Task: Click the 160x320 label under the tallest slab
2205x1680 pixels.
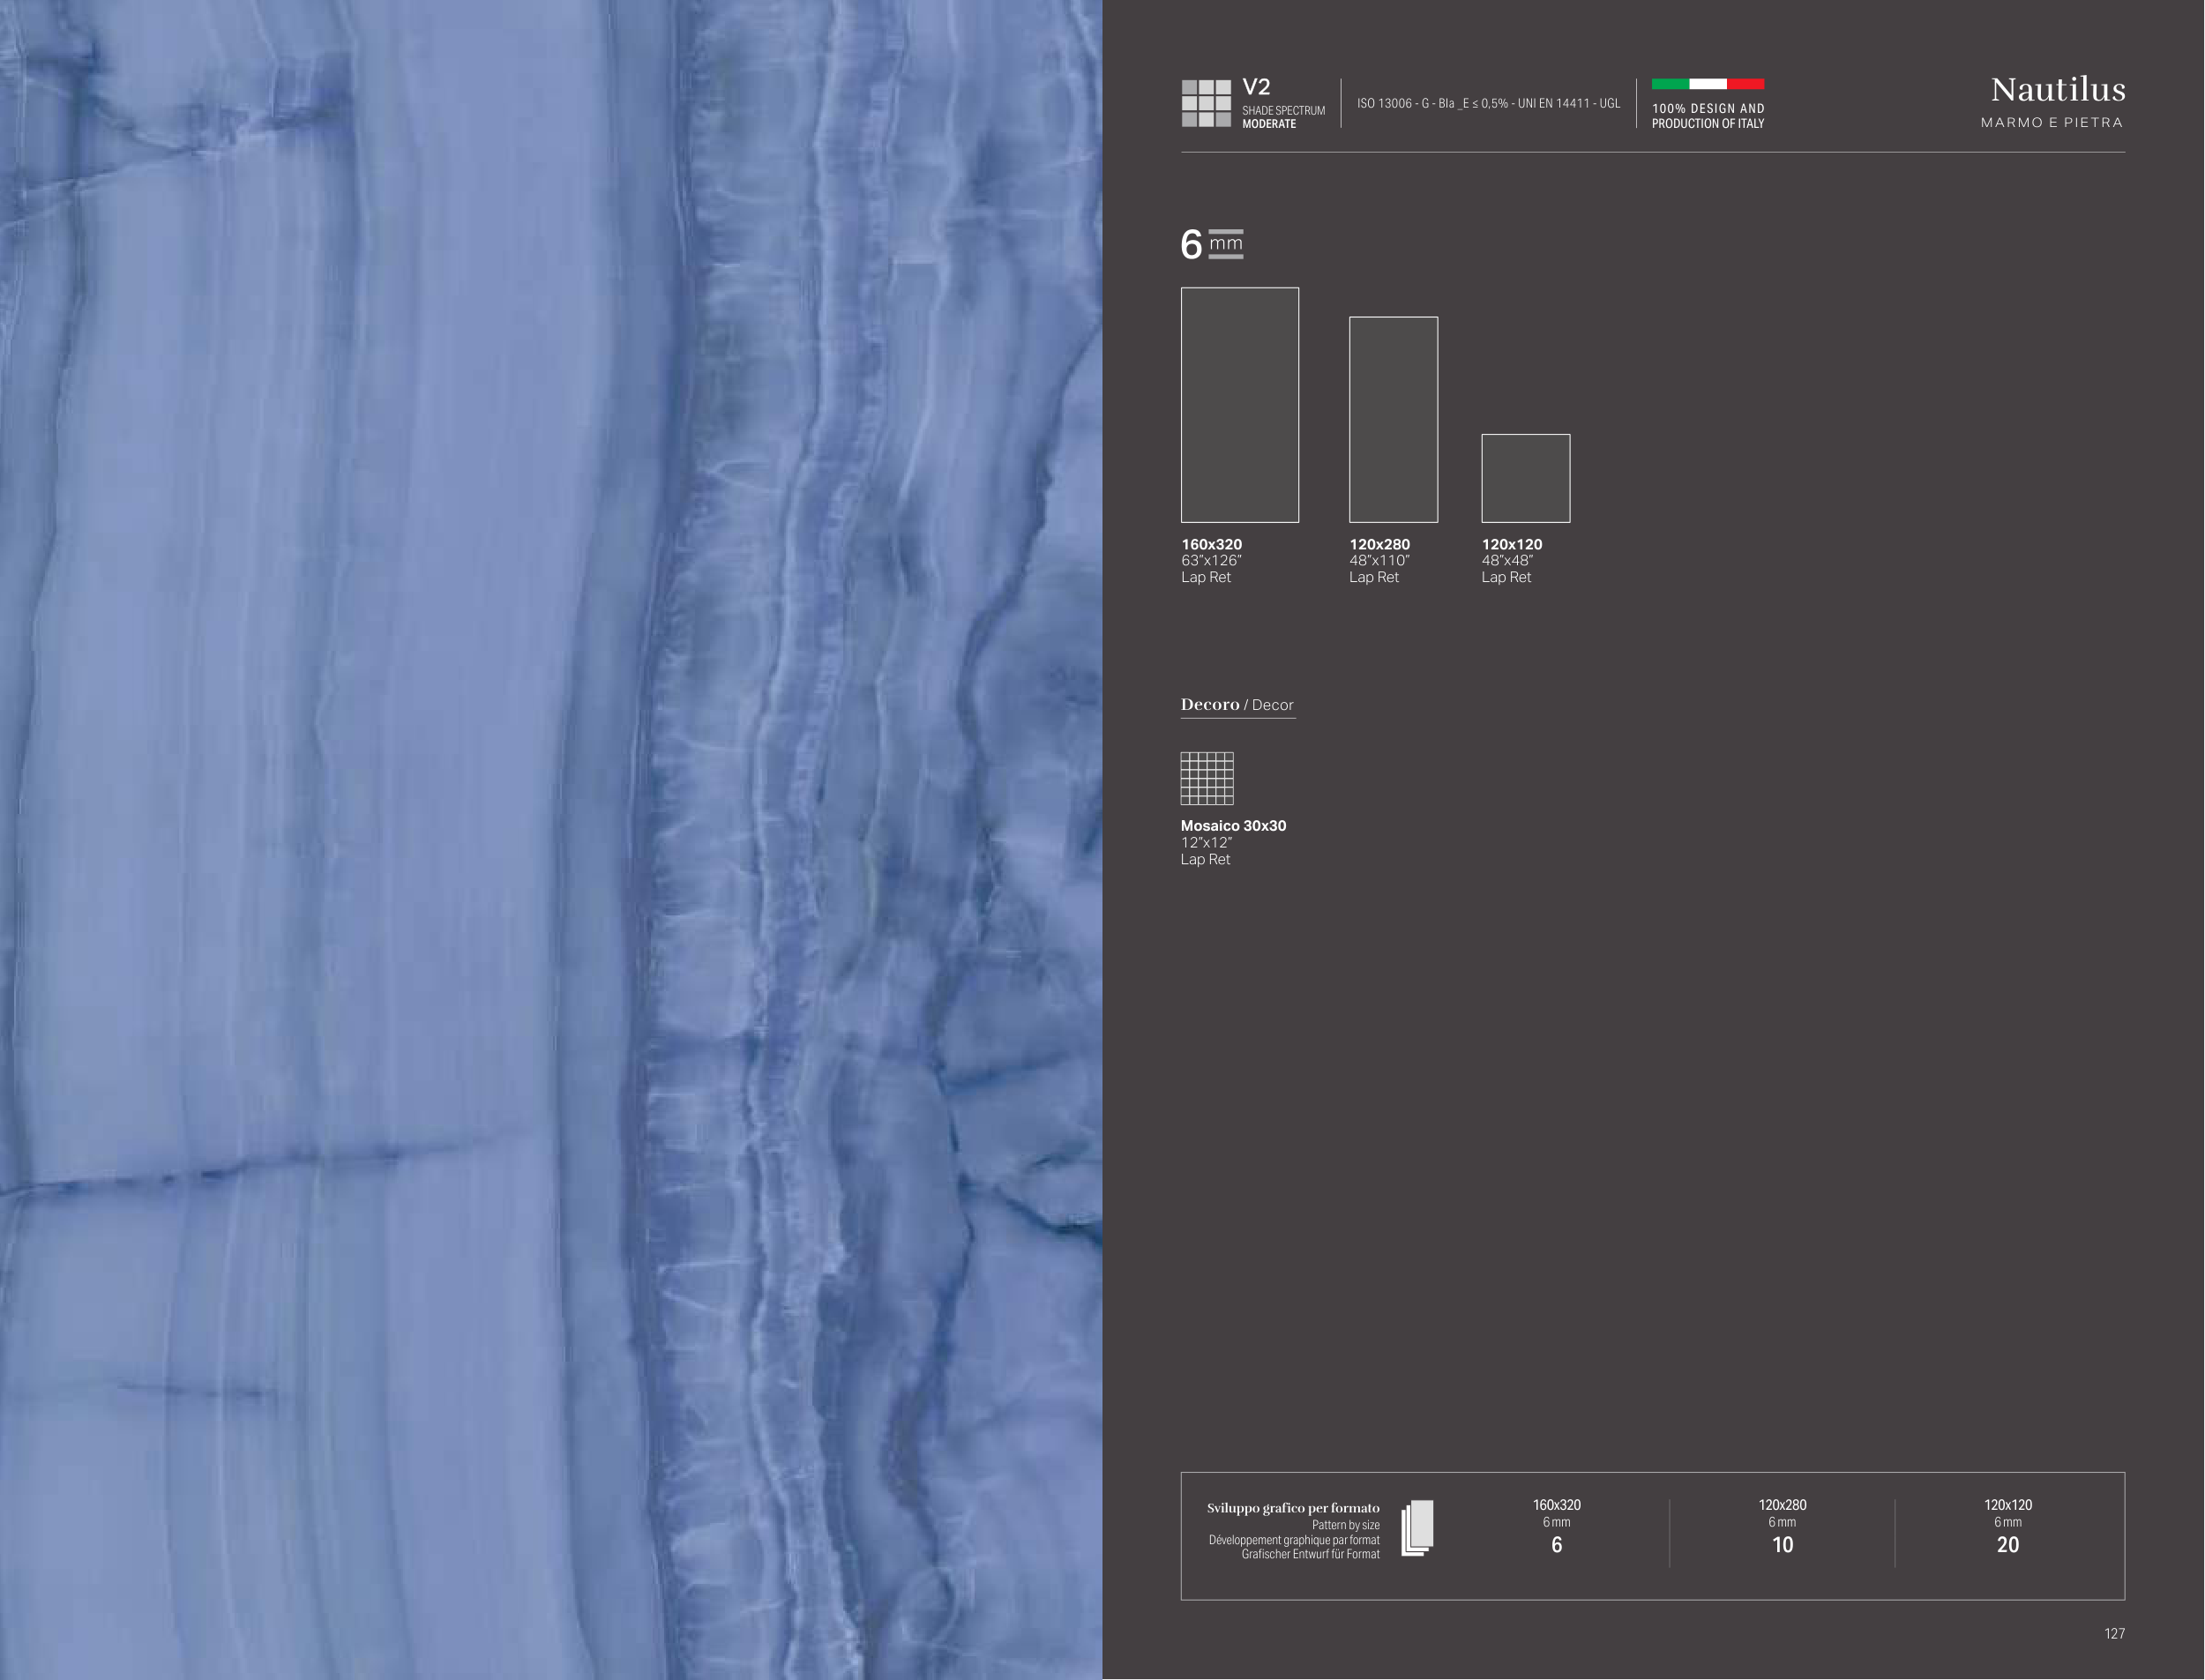Action: click(1211, 545)
